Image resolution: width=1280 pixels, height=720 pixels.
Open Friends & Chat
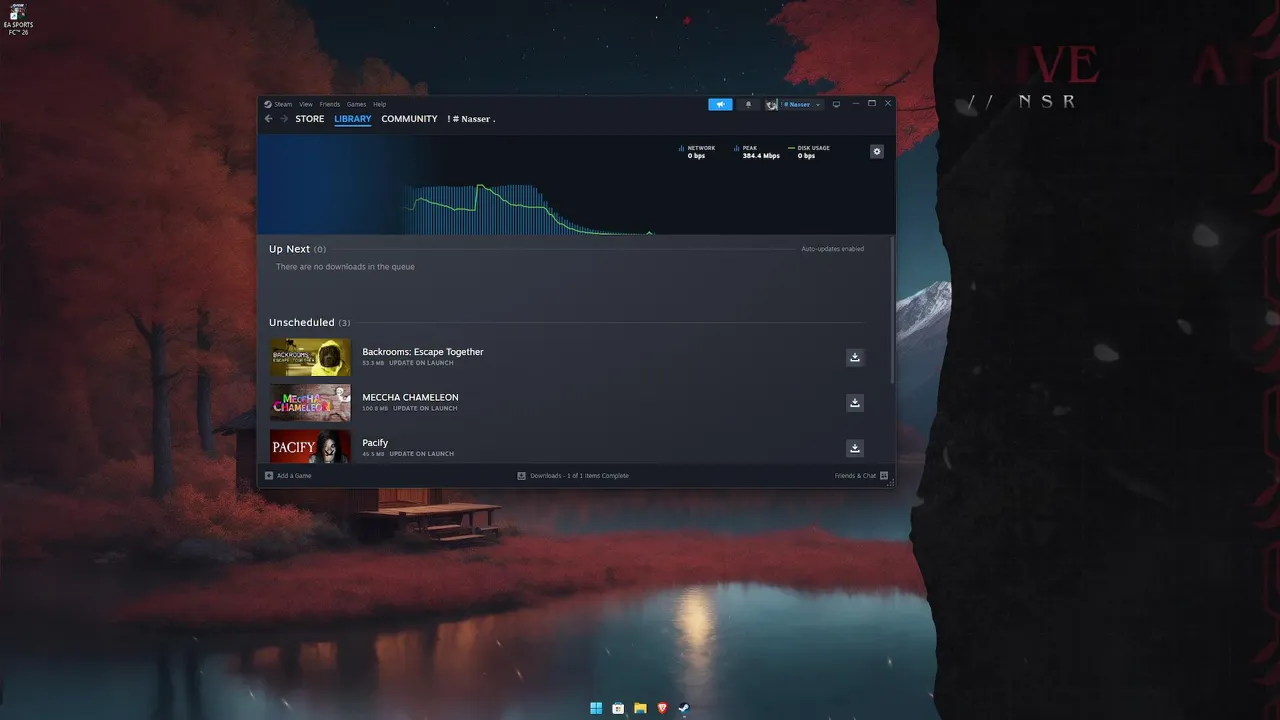coord(861,476)
